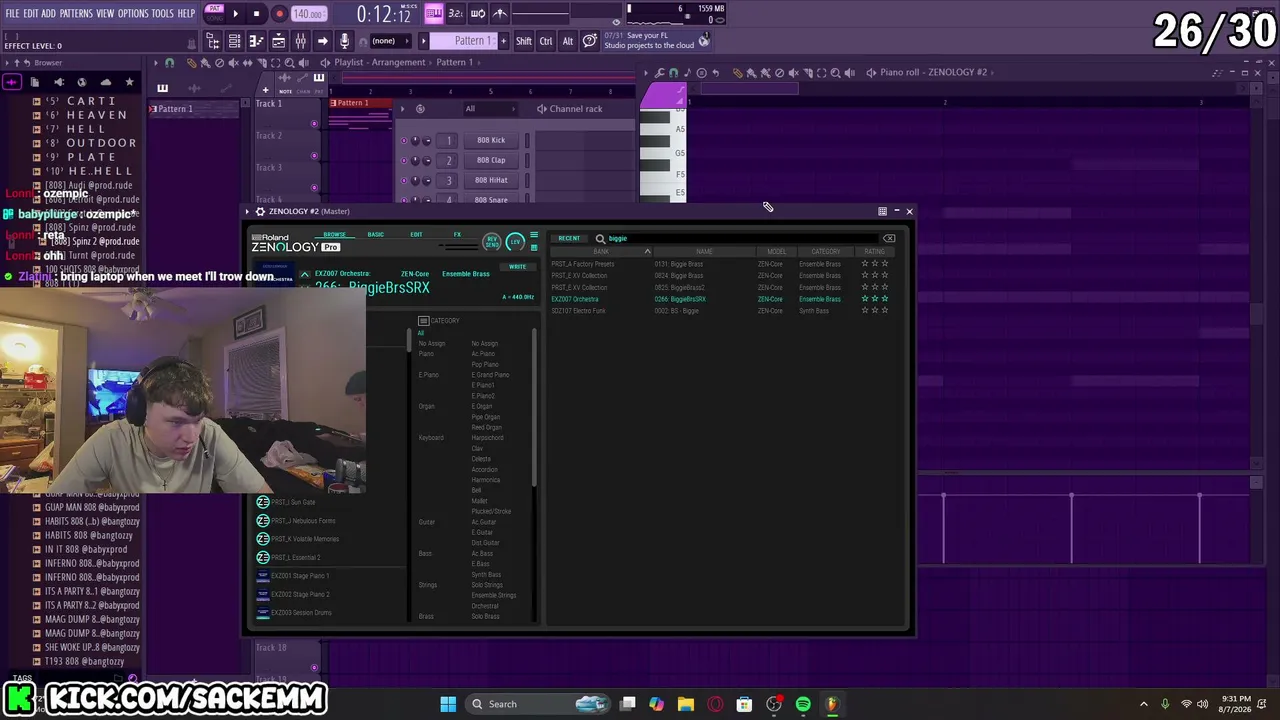Select the 808 Clap channel button
Viewport: 1280px width, 720px height.
pos(491,160)
